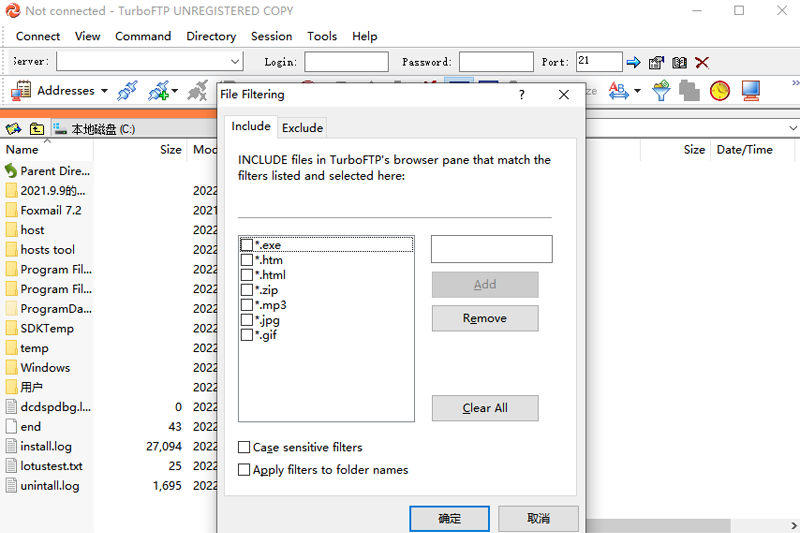Click the filter pattern text field
Screen dimensions: 800x533
[x=491, y=249]
